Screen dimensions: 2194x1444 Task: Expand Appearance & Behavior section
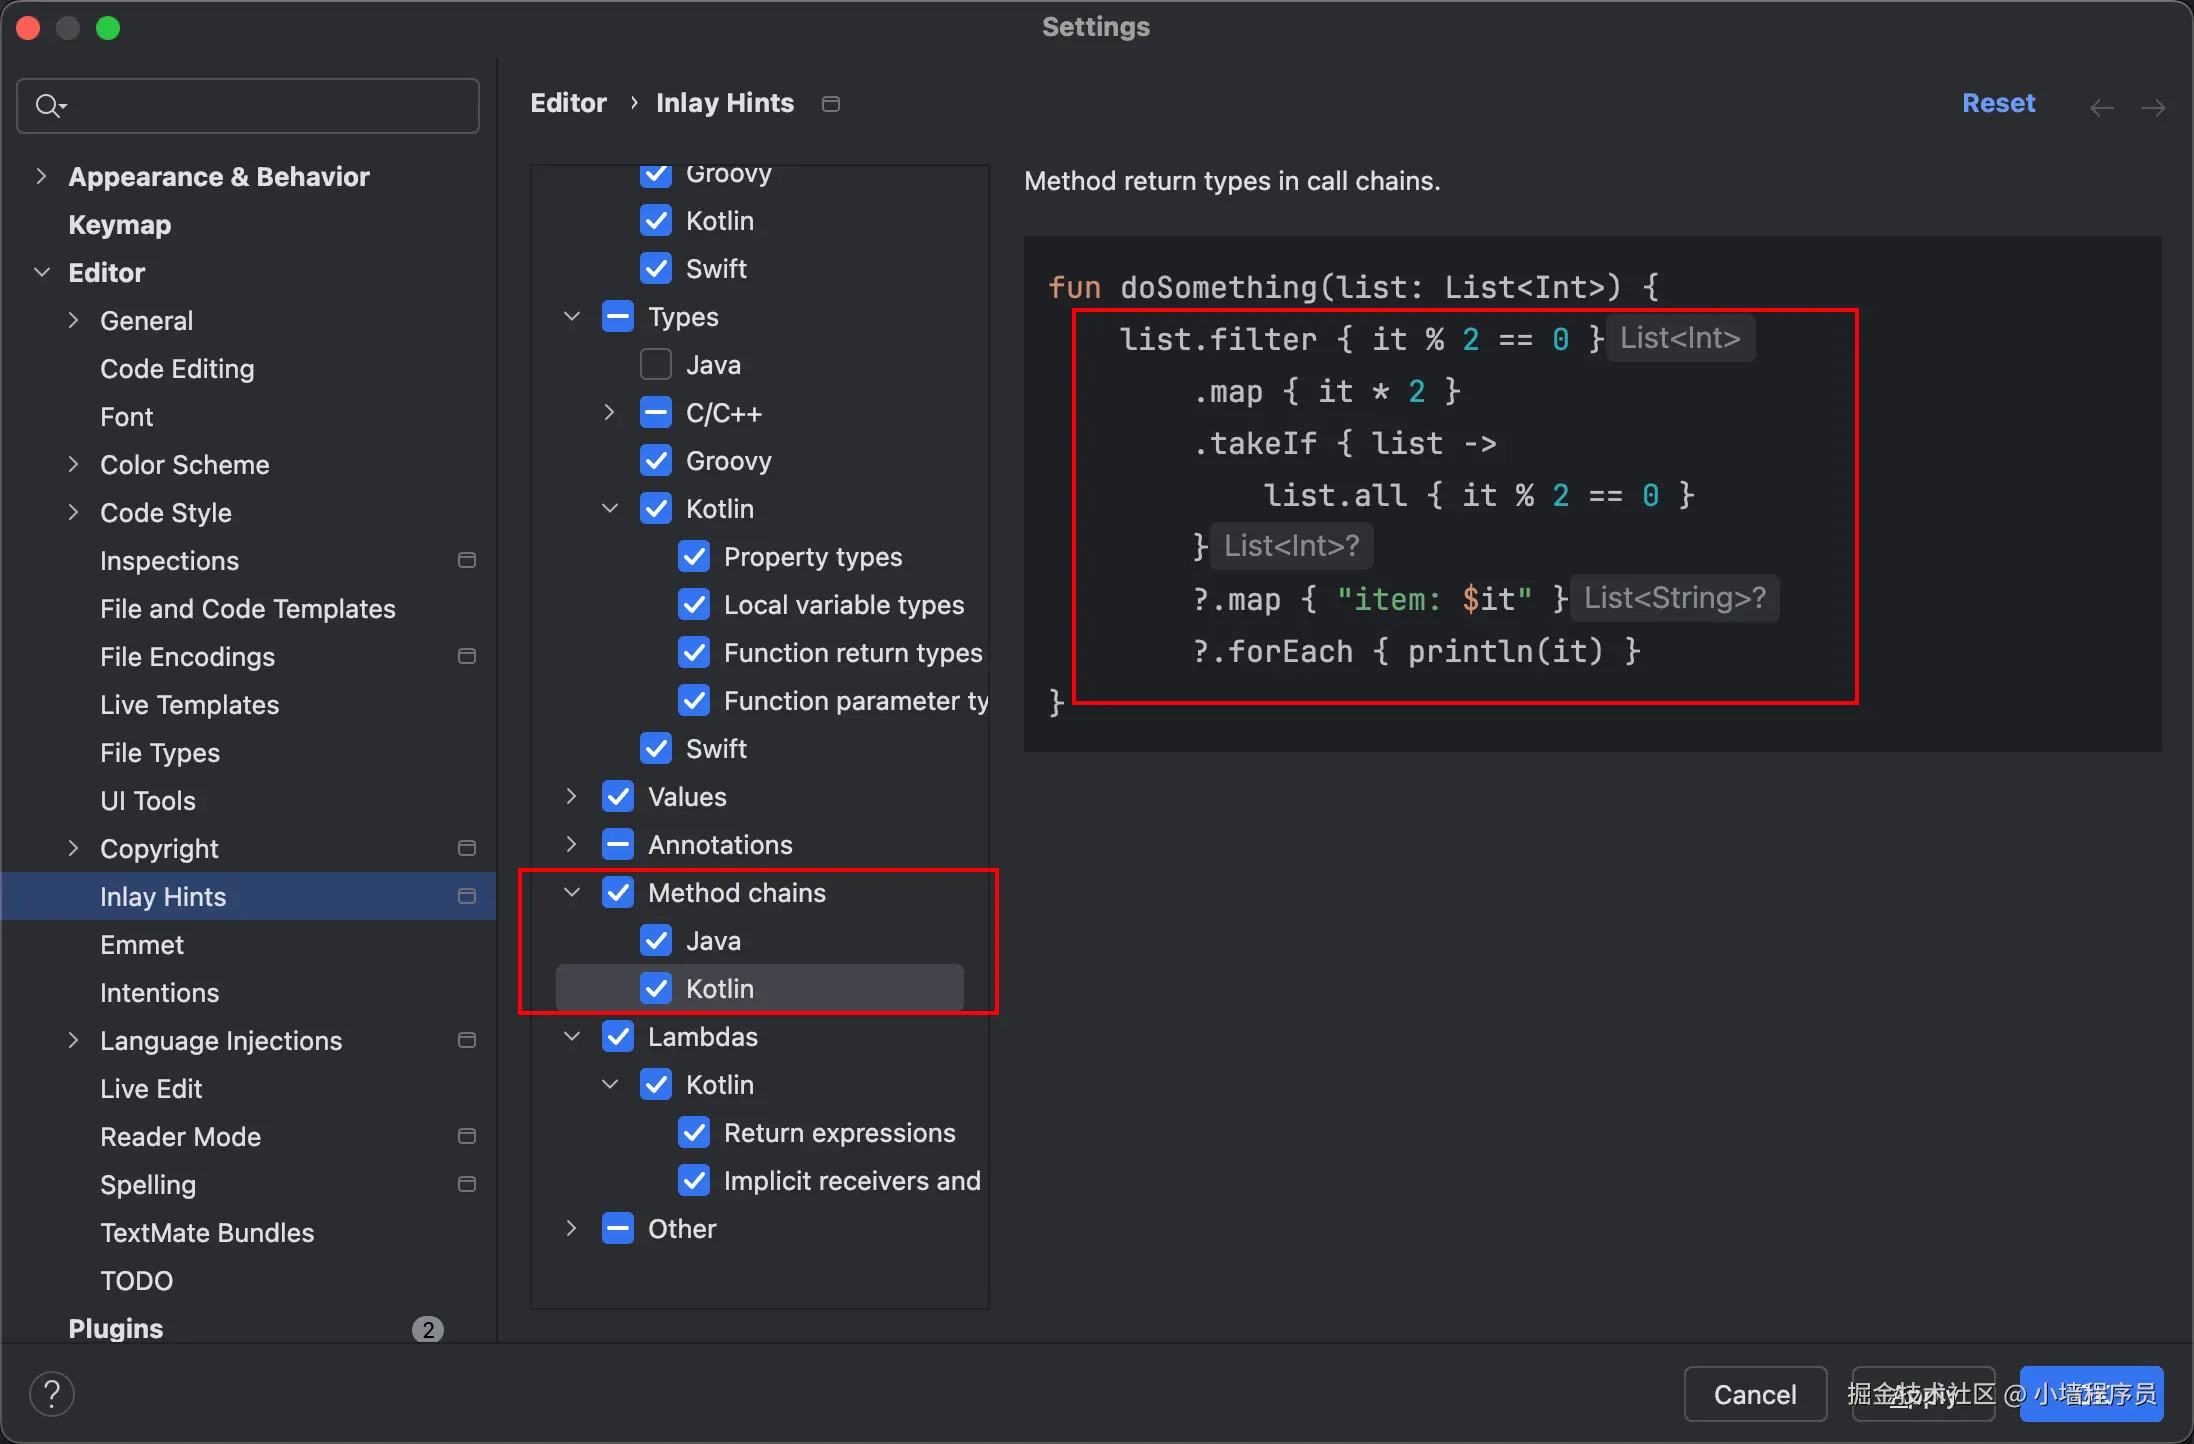[x=41, y=177]
